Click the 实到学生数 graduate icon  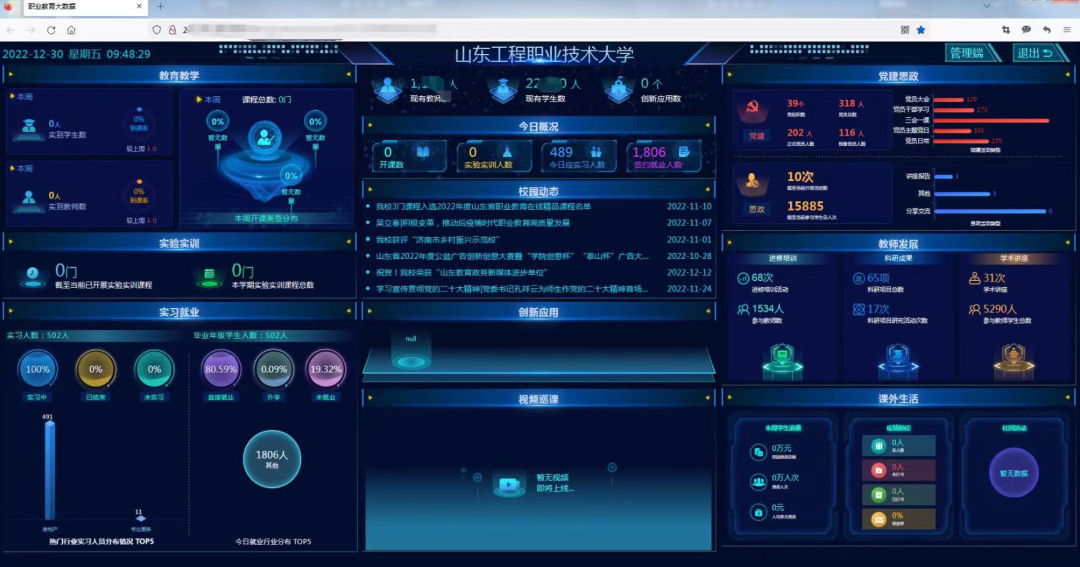[28, 128]
